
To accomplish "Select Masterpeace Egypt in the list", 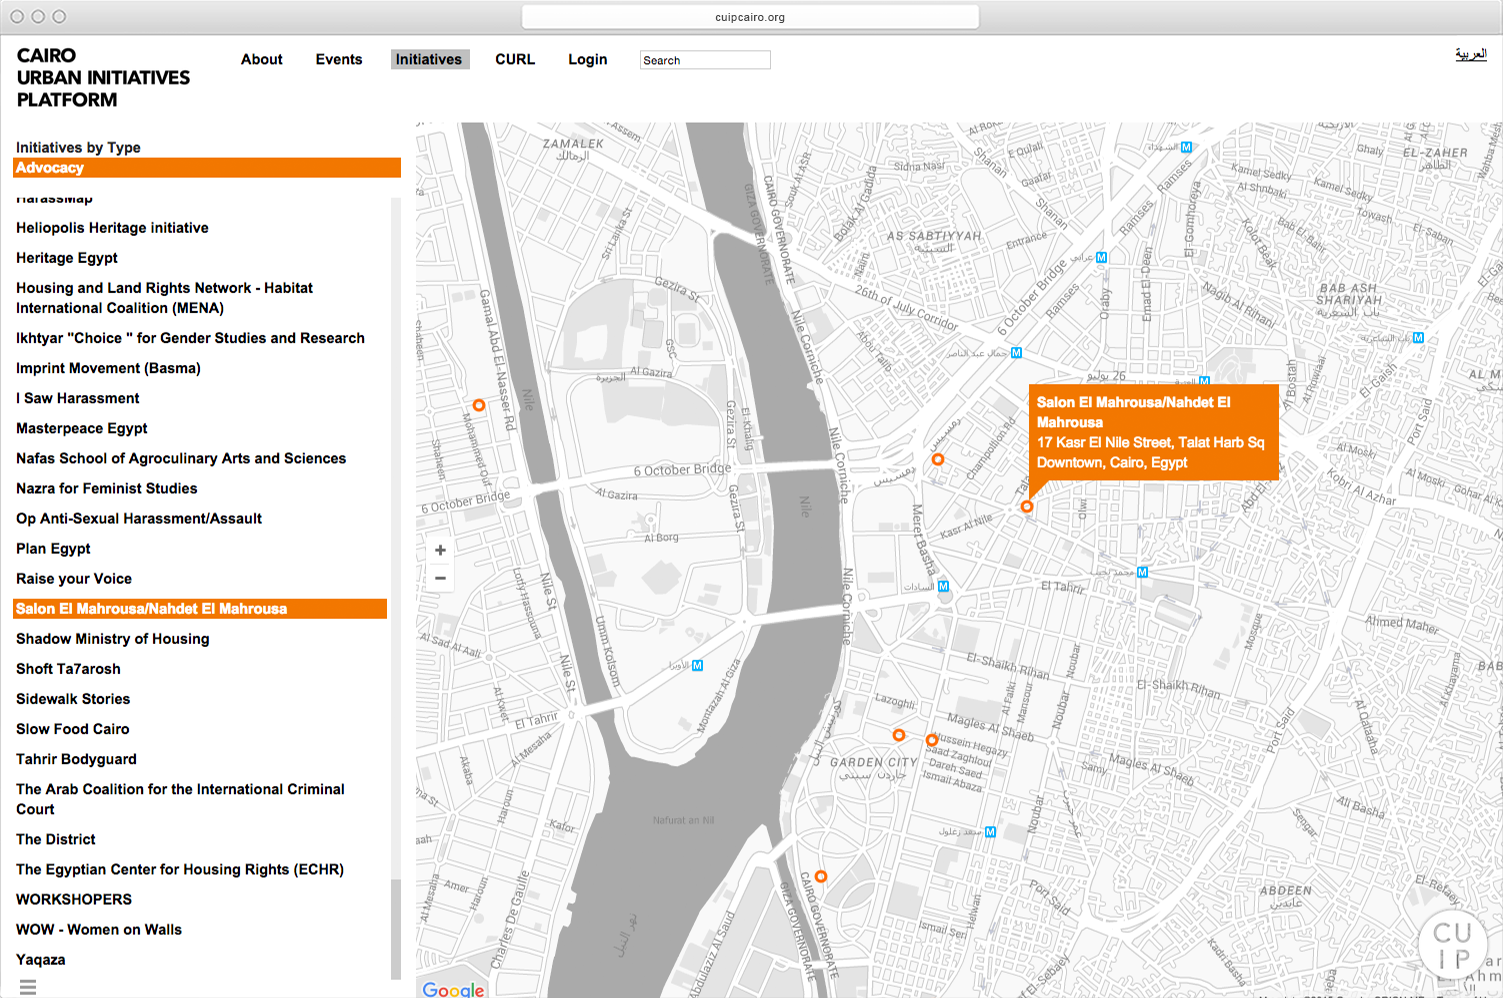I will (x=81, y=428).
